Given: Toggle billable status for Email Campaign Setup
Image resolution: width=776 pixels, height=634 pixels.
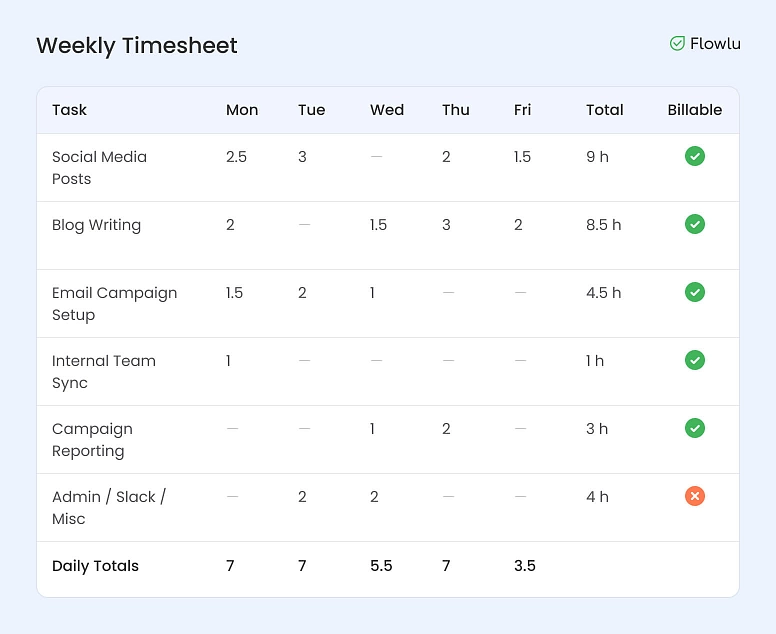Looking at the screenshot, I should (695, 292).
